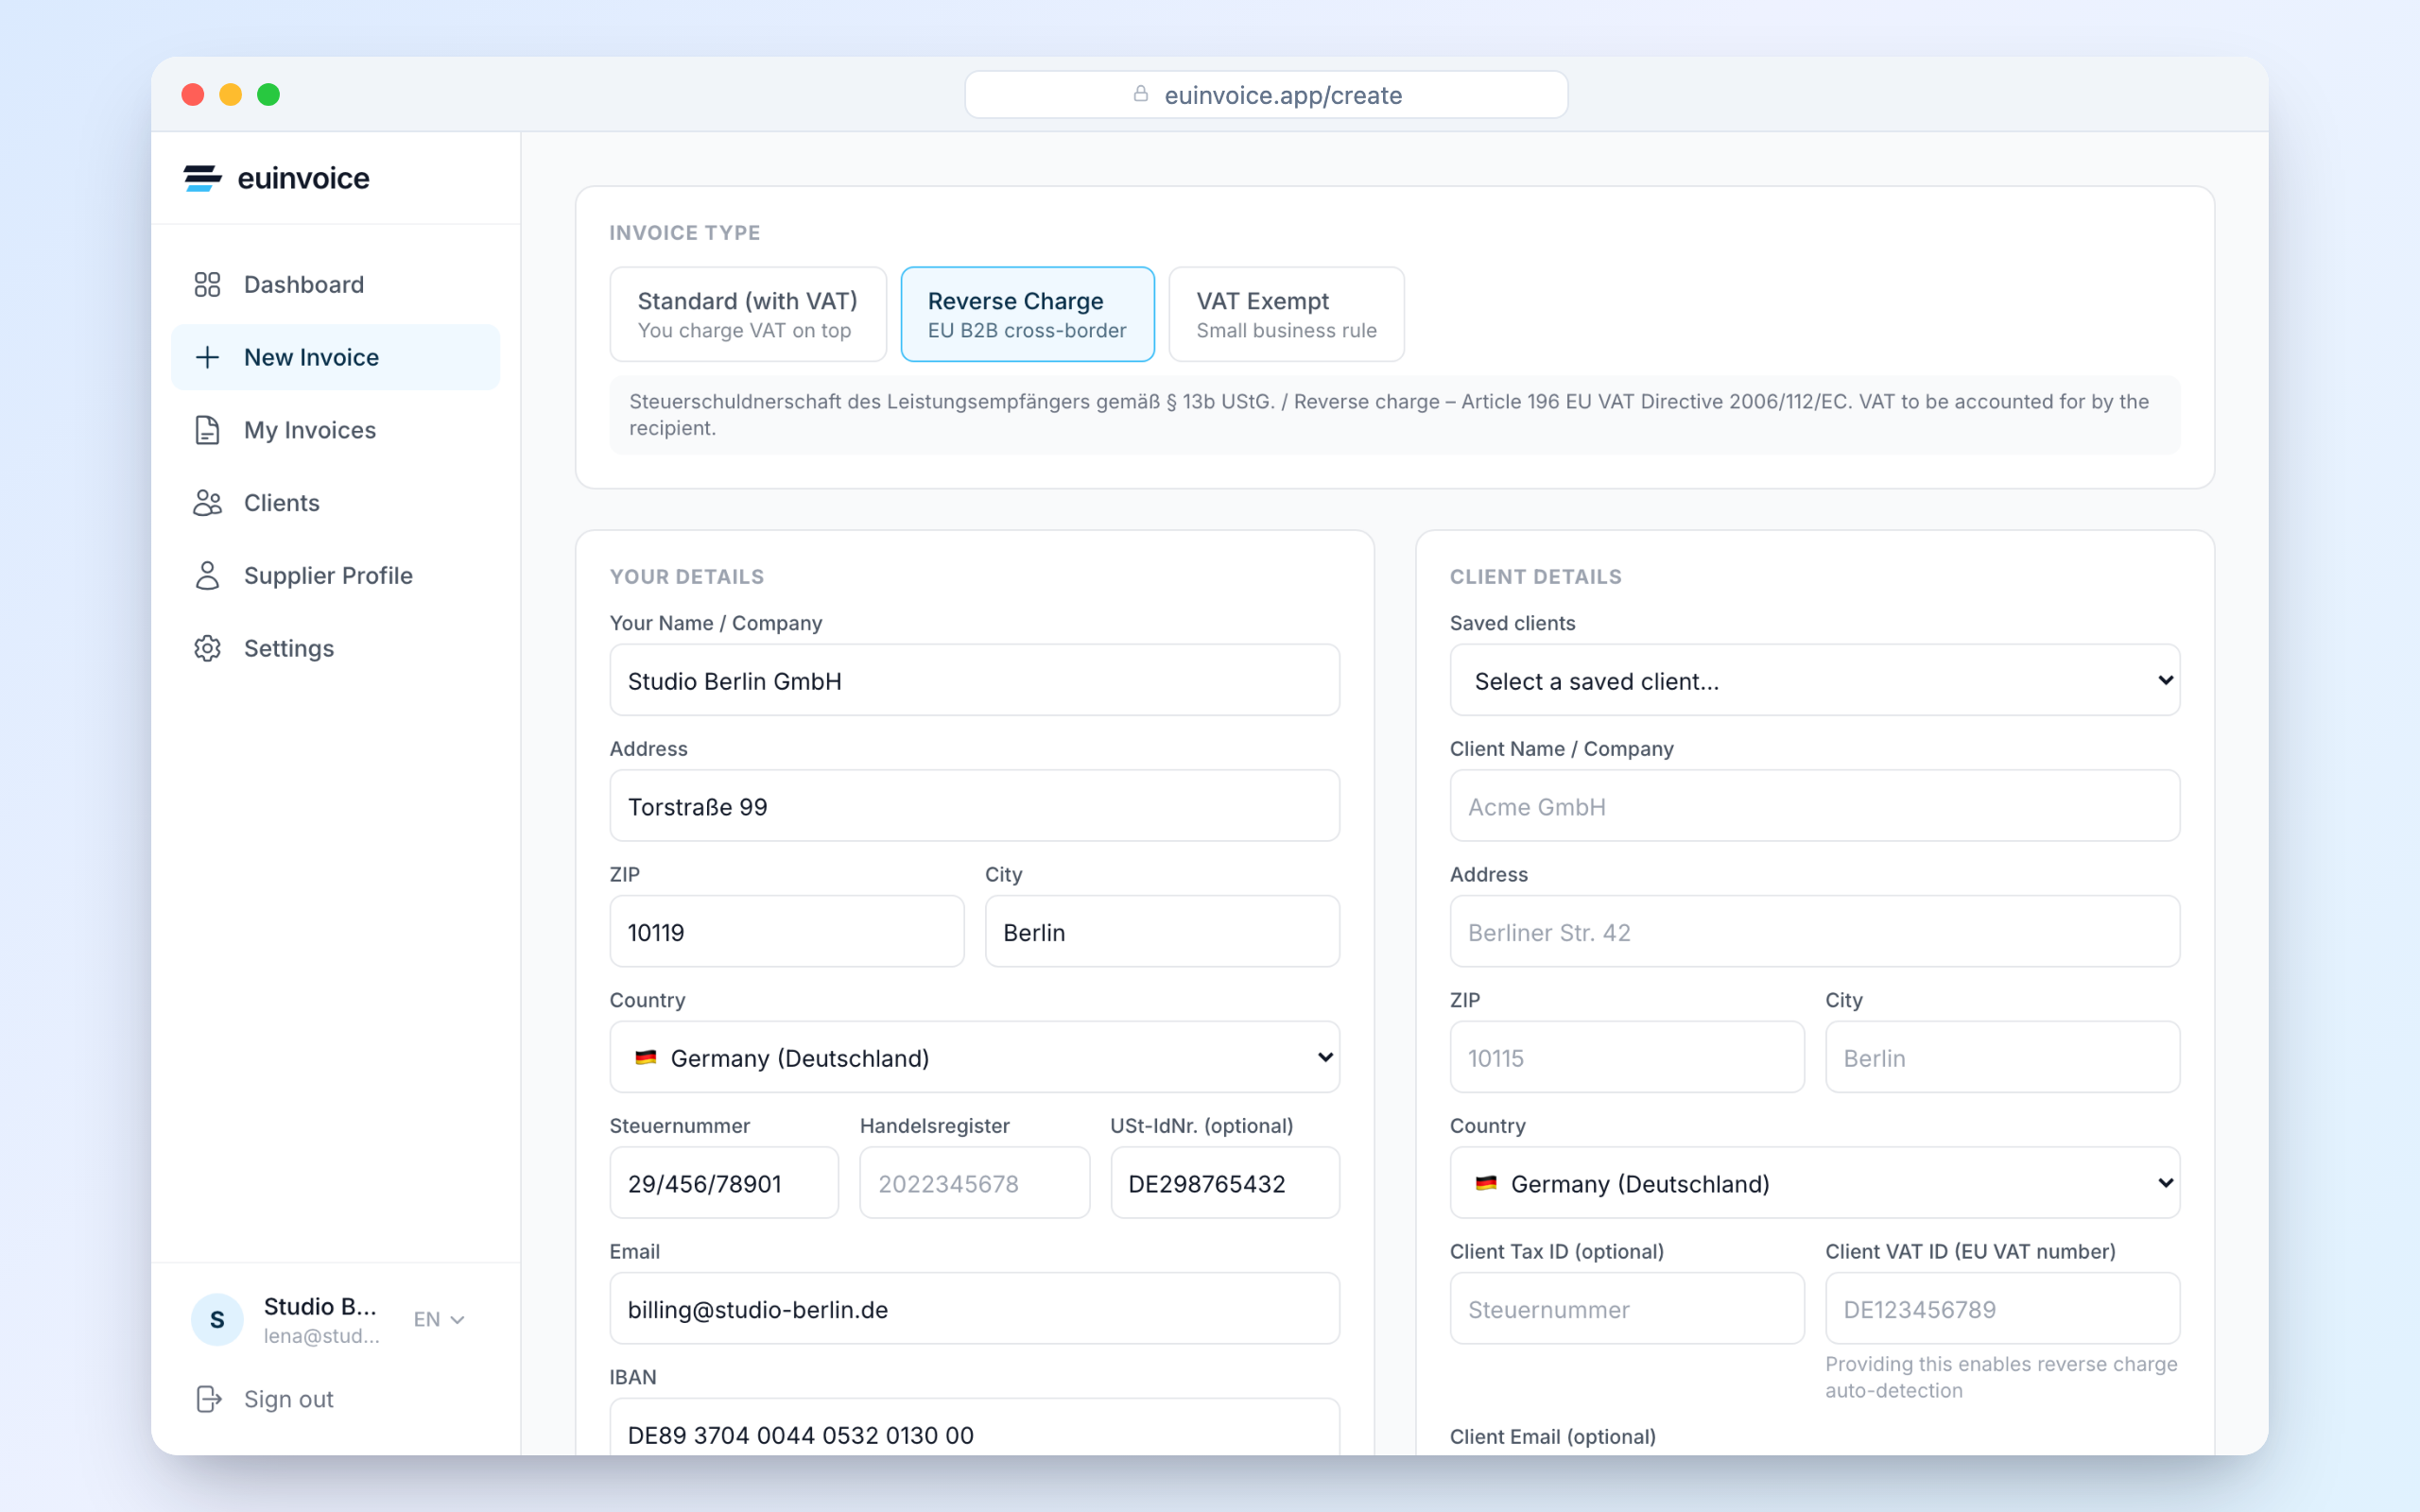Screen dimensions: 2420x1512
Task: Open the EN language selector
Action: [439, 1319]
